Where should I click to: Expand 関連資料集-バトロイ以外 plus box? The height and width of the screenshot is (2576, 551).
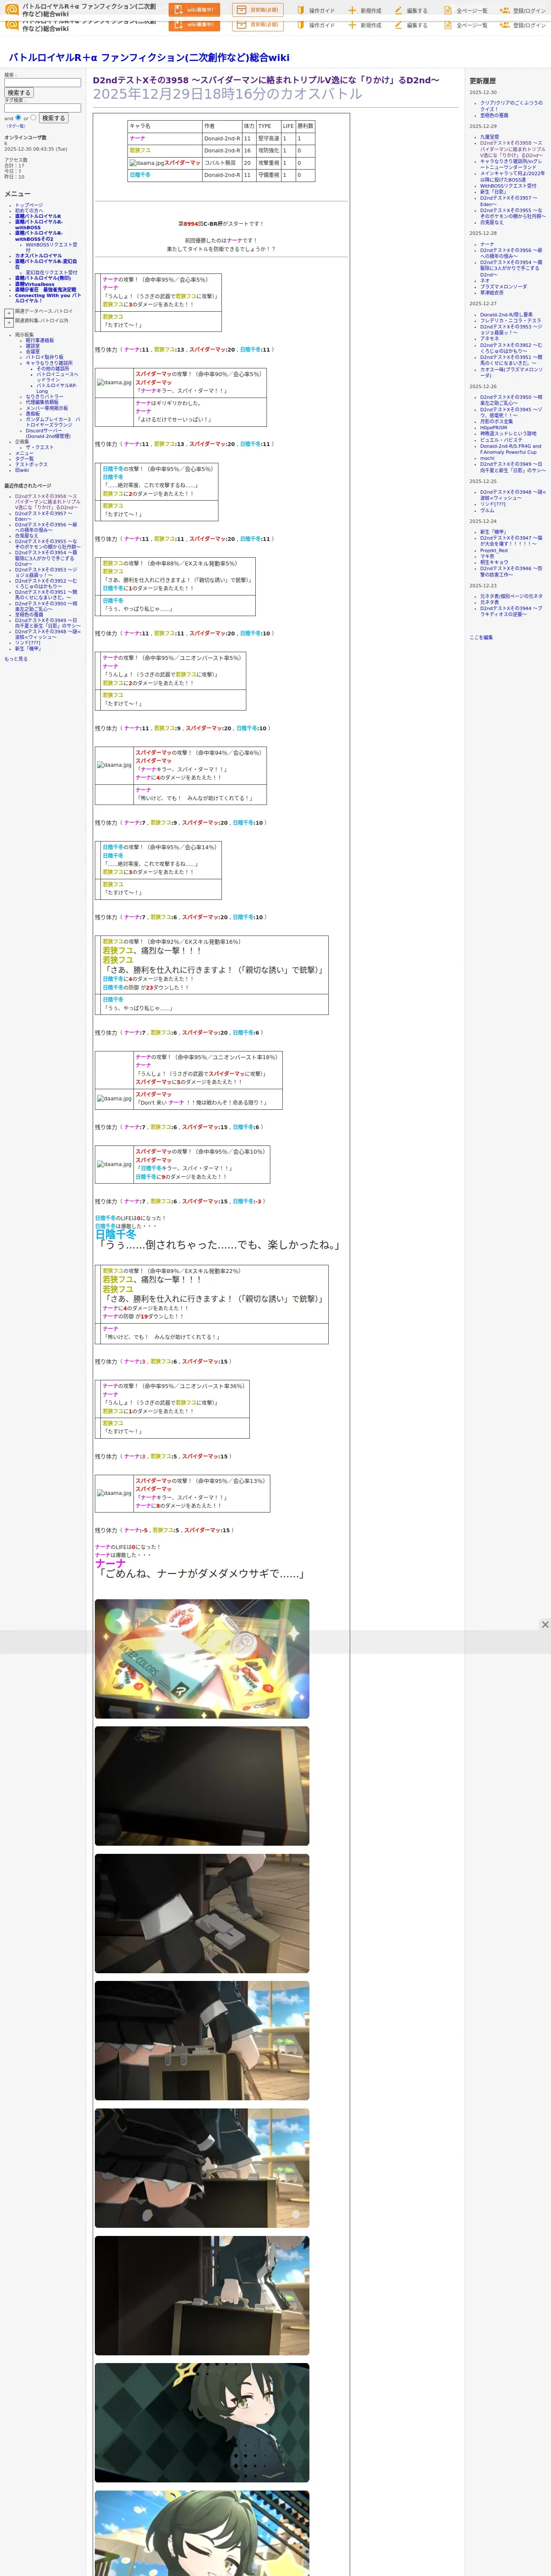tap(8, 323)
